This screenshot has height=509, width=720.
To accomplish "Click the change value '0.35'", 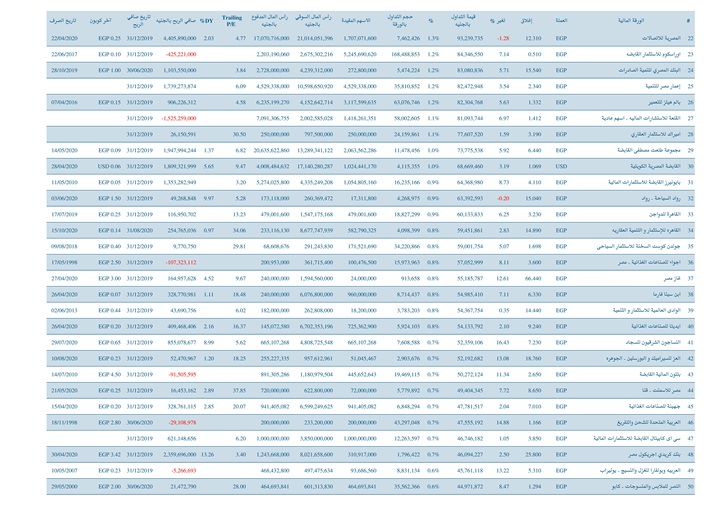I will (x=504, y=311).
